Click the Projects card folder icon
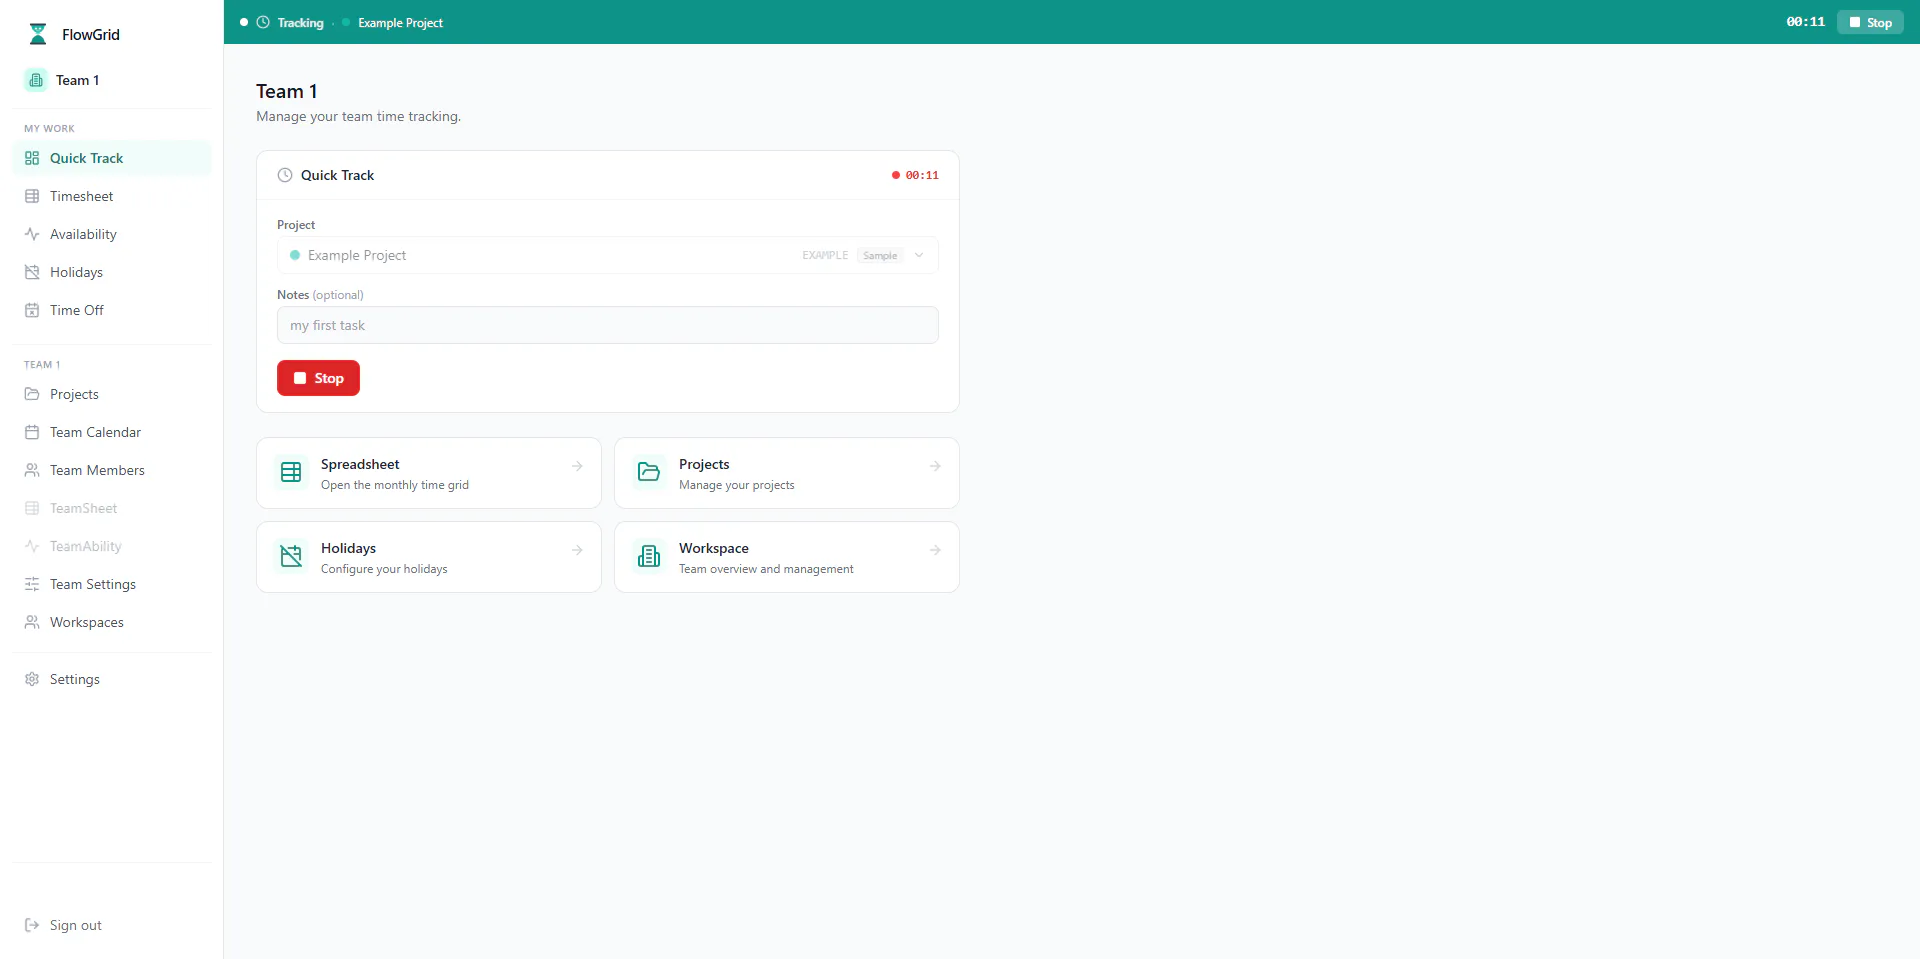This screenshot has width=1920, height=959. 649,472
